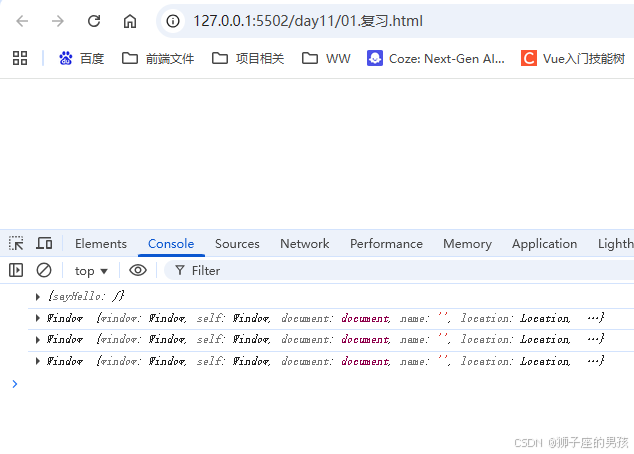Expand the first Window object entry
The height and width of the screenshot is (454, 634).
point(38,318)
